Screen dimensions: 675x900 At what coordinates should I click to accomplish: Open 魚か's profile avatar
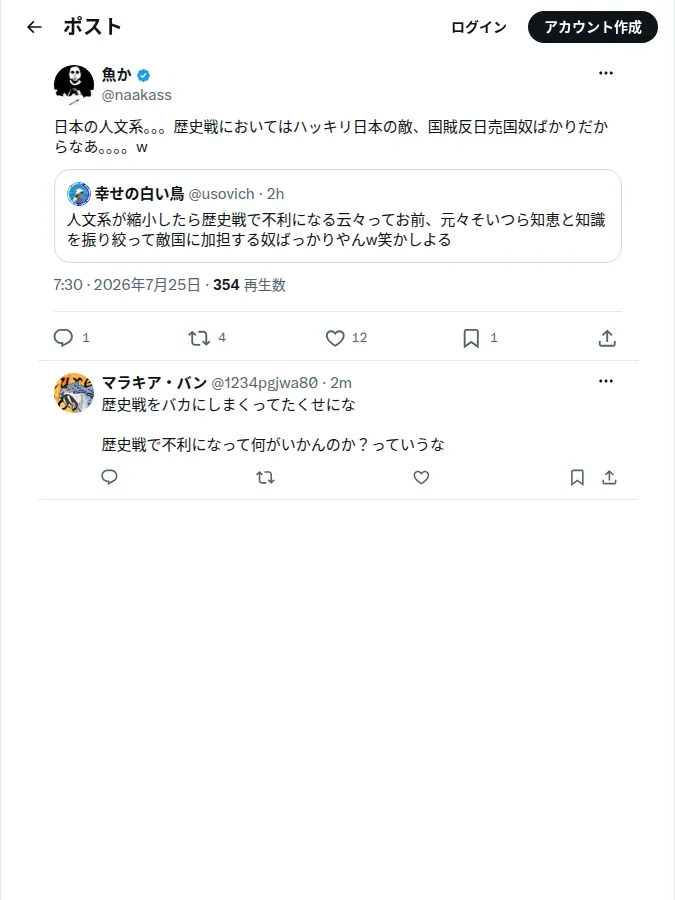pyautogui.click(x=74, y=84)
